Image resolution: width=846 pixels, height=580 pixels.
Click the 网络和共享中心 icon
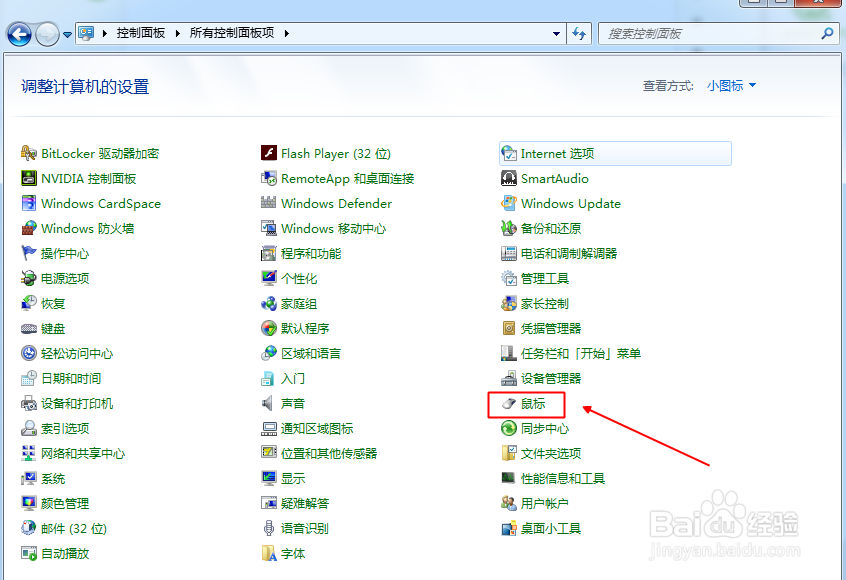point(29,453)
